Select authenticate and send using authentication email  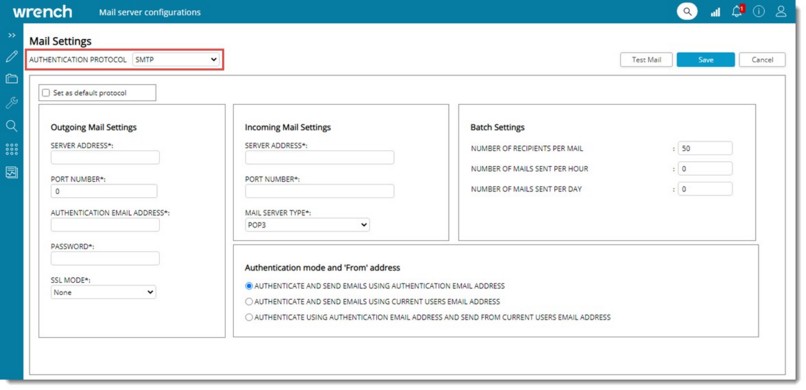point(249,286)
